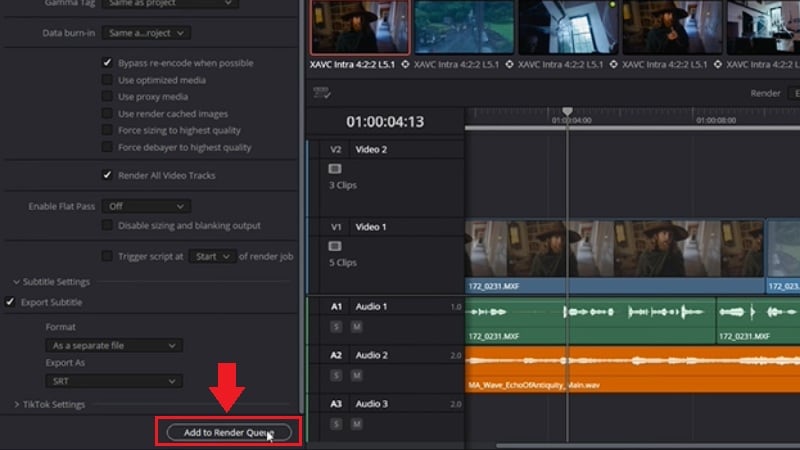This screenshot has width=800, height=450.
Task: Click Video 2 track name
Action: tap(371, 149)
